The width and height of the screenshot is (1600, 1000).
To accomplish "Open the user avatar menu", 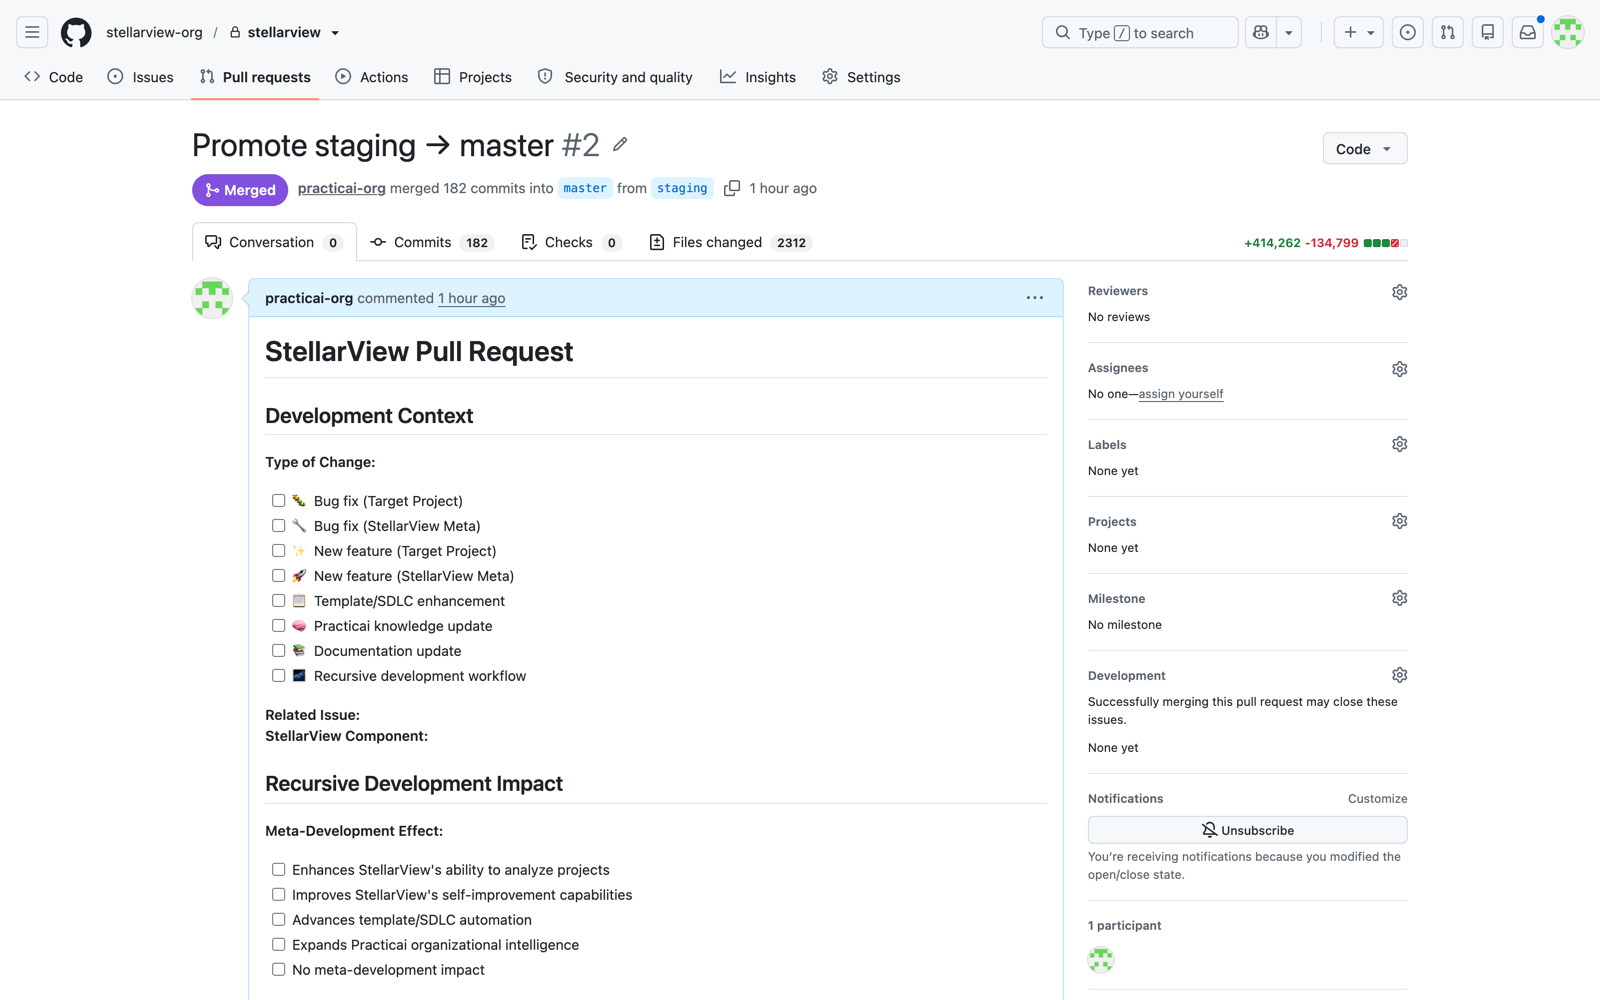I will click(x=1568, y=32).
